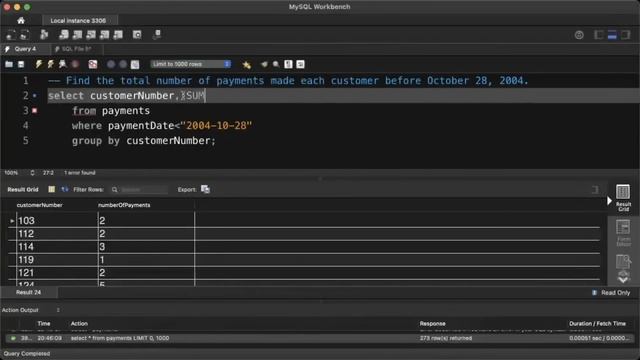Viewport: 640px width, 360px height.
Task: Select payments count cell for 114
Action: click(146, 247)
